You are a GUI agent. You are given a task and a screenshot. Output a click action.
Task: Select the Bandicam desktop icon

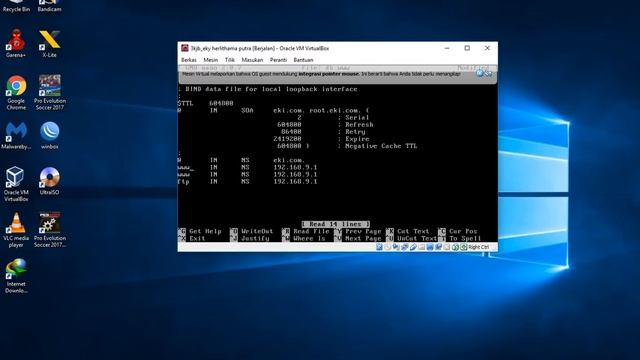(49, 7)
